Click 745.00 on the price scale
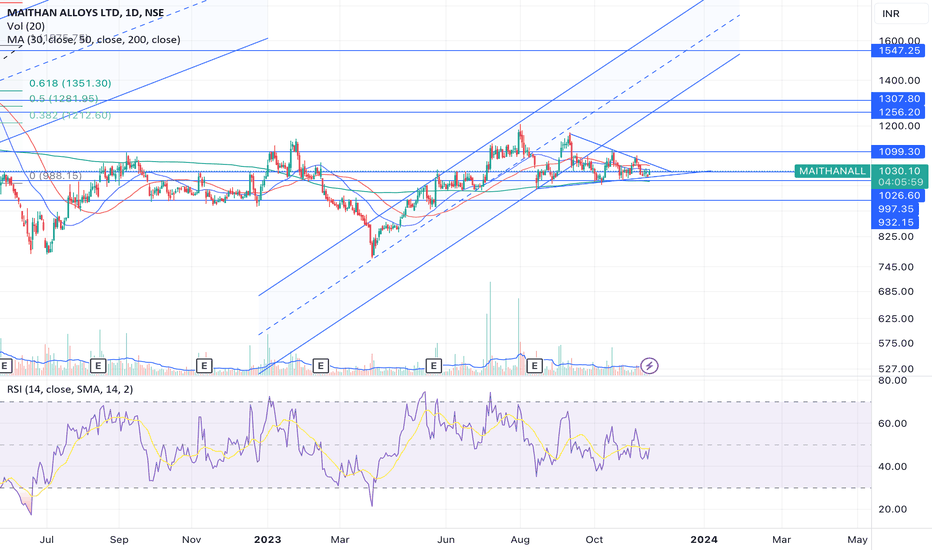Image resolution: width=932 pixels, height=550 pixels. coord(896,267)
